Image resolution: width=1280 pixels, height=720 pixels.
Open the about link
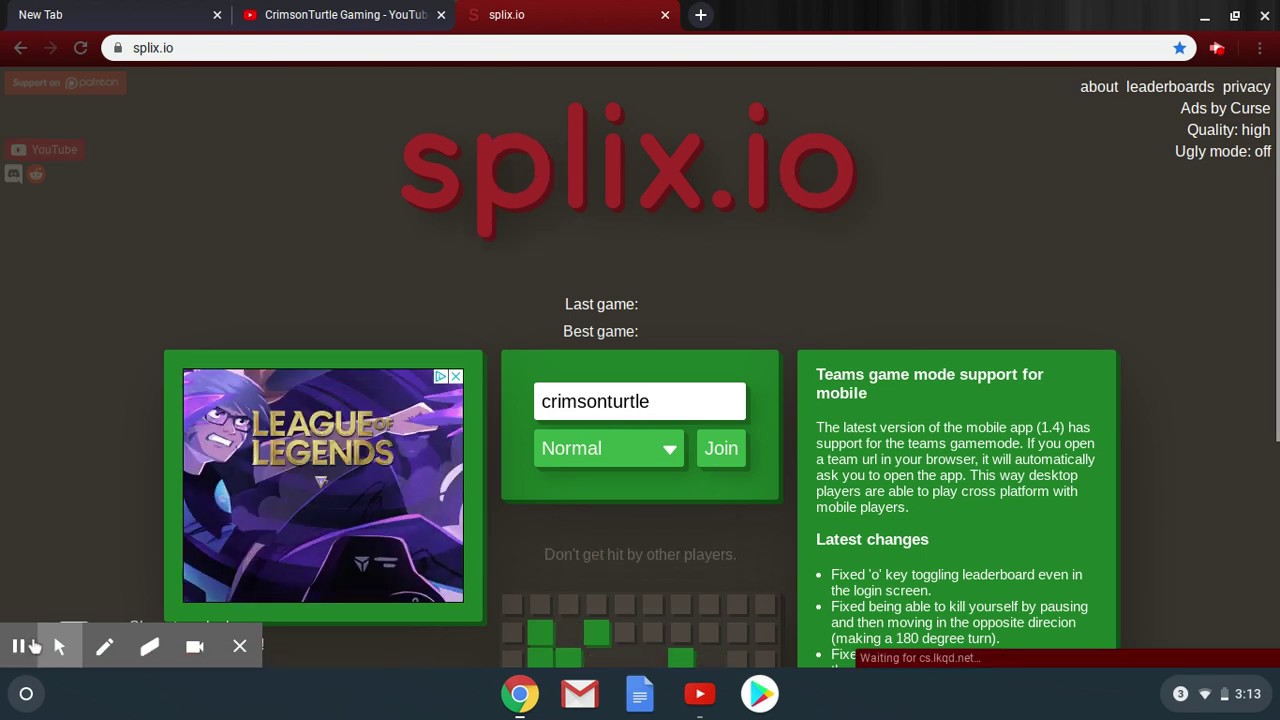point(1099,87)
